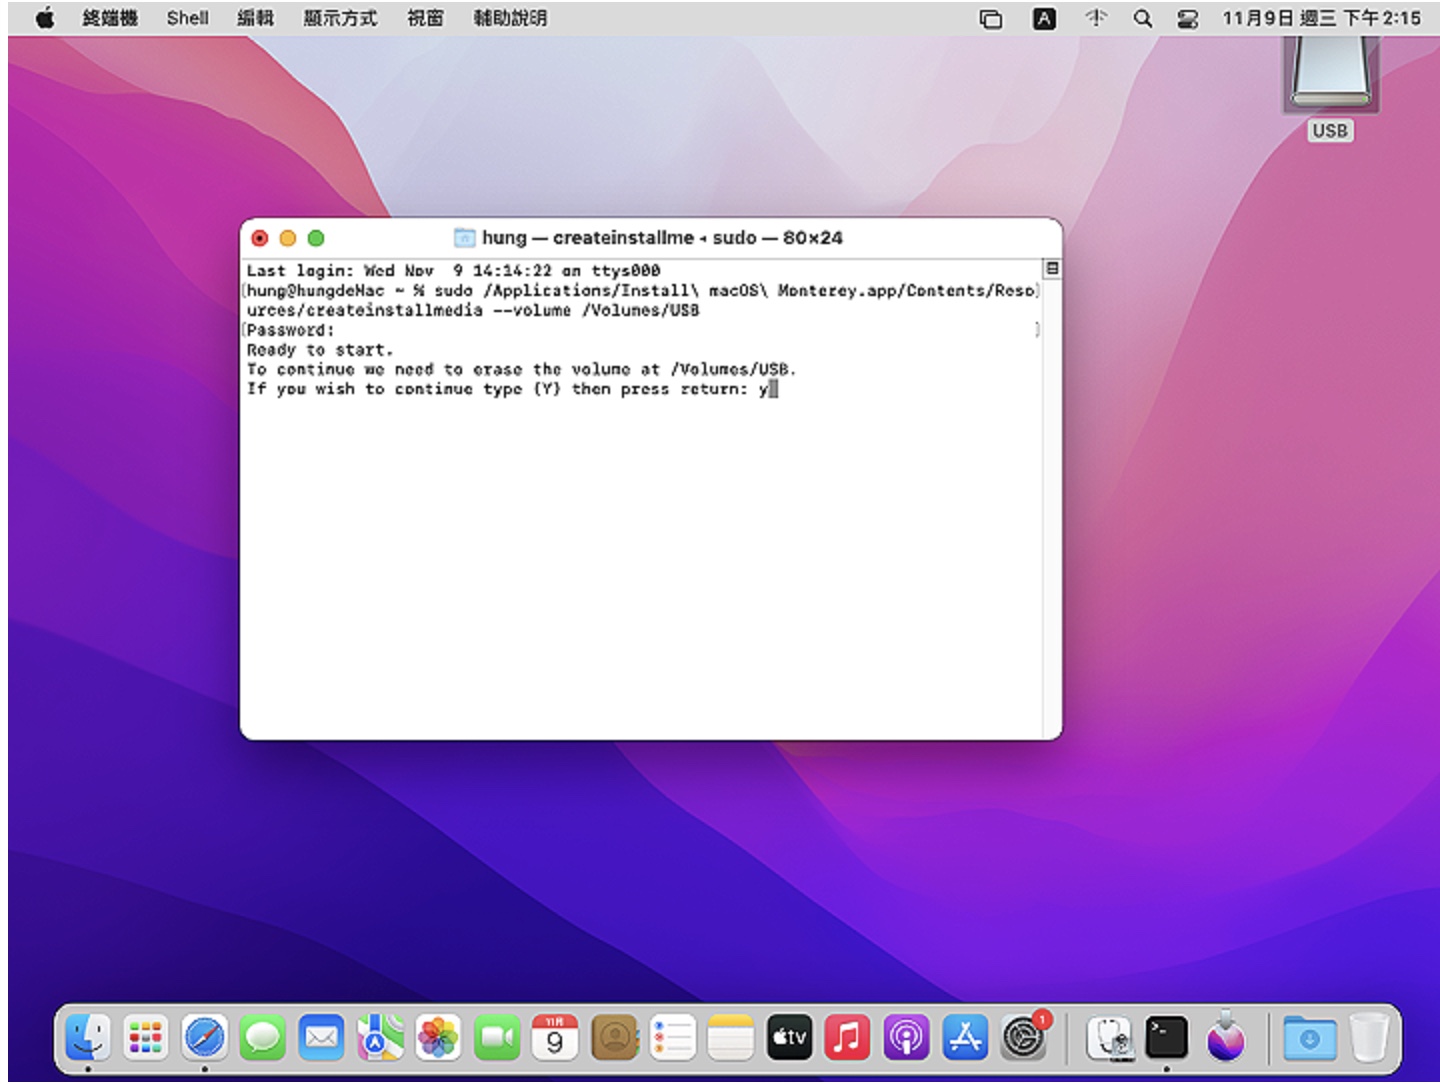Open the Shell menu
The width and height of the screenshot is (1440, 1084).
pyautogui.click(x=188, y=18)
